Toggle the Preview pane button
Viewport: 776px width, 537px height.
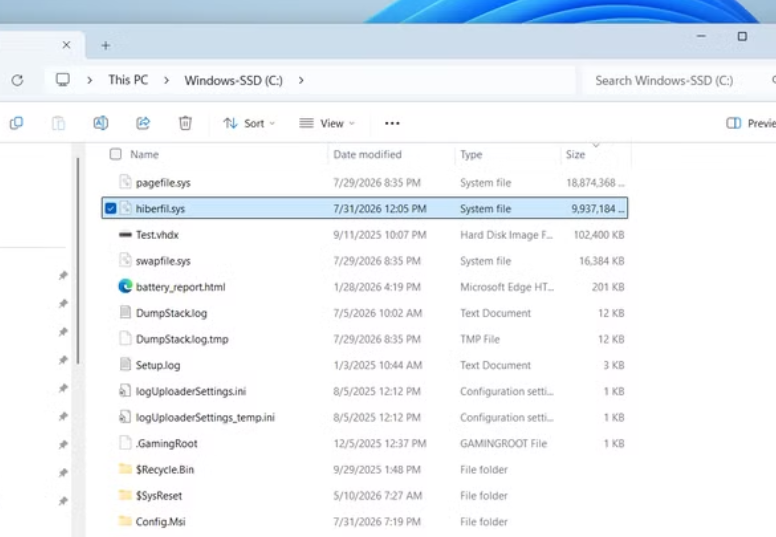[750, 123]
